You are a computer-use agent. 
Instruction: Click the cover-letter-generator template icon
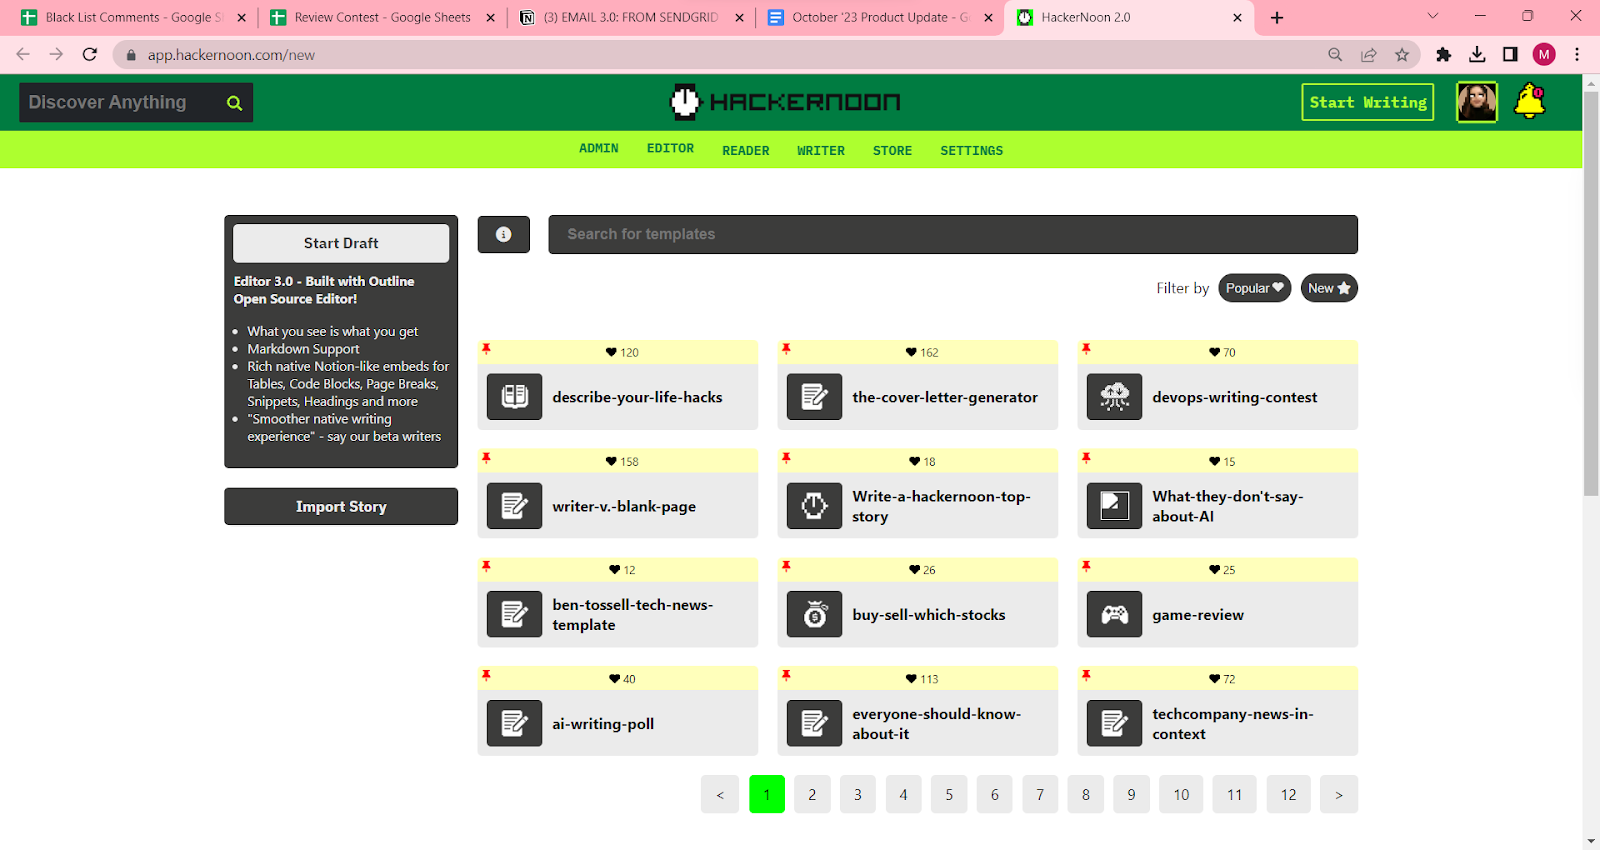click(815, 397)
